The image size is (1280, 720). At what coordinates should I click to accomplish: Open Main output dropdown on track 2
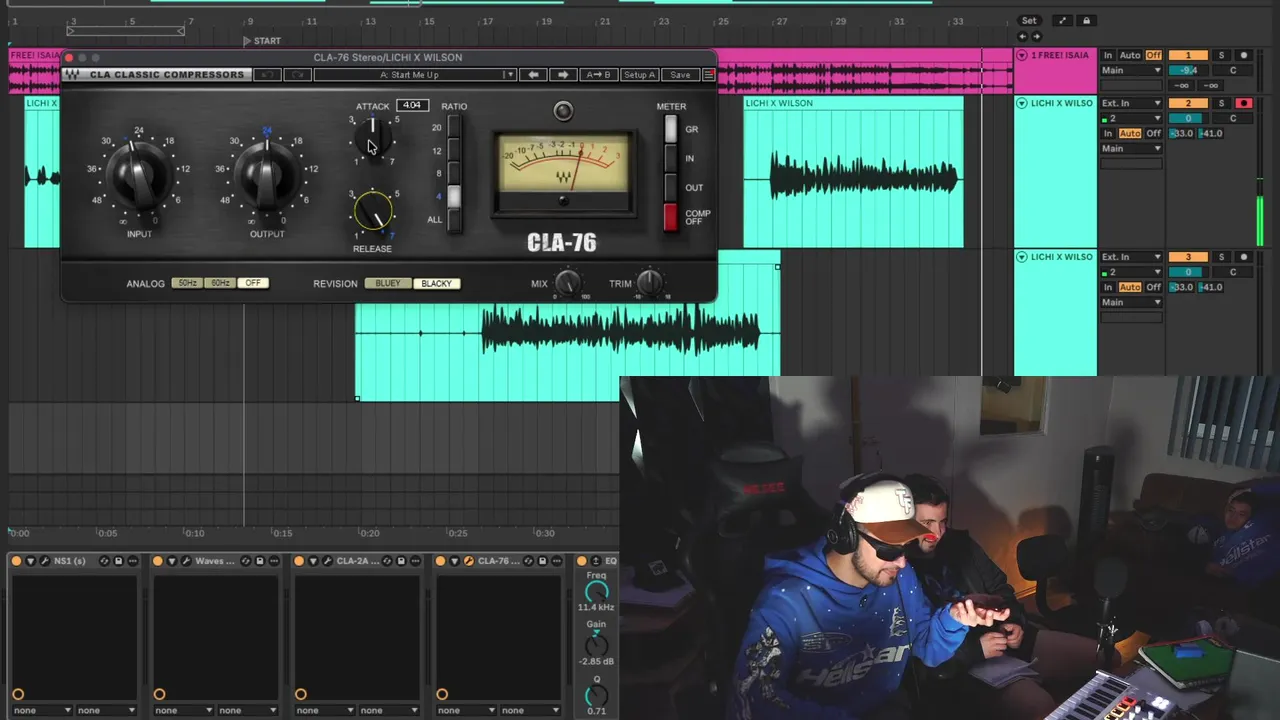[1131, 148]
